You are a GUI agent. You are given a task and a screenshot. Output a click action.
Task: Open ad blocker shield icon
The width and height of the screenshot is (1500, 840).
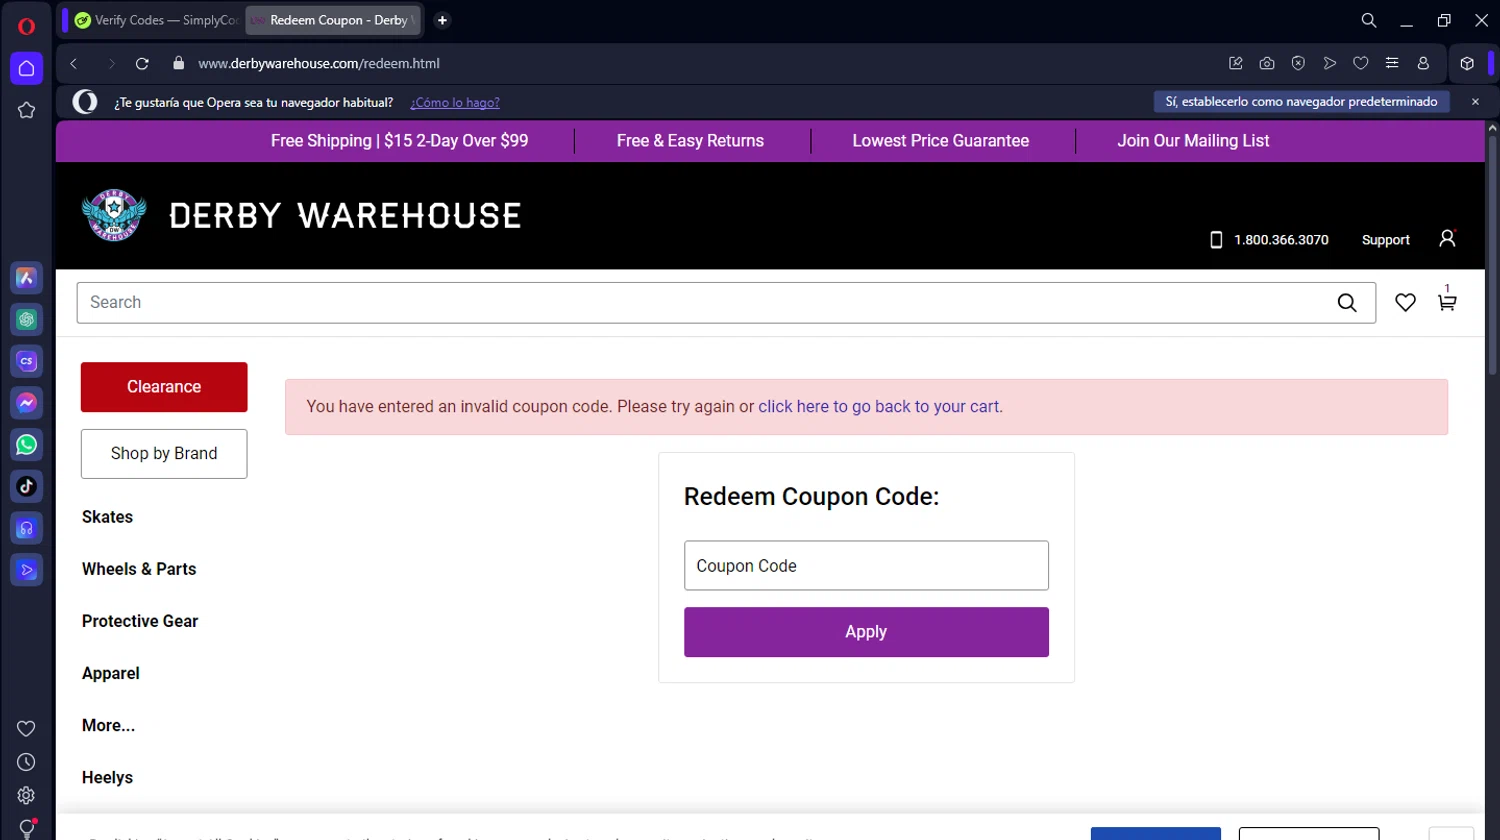pos(1298,63)
